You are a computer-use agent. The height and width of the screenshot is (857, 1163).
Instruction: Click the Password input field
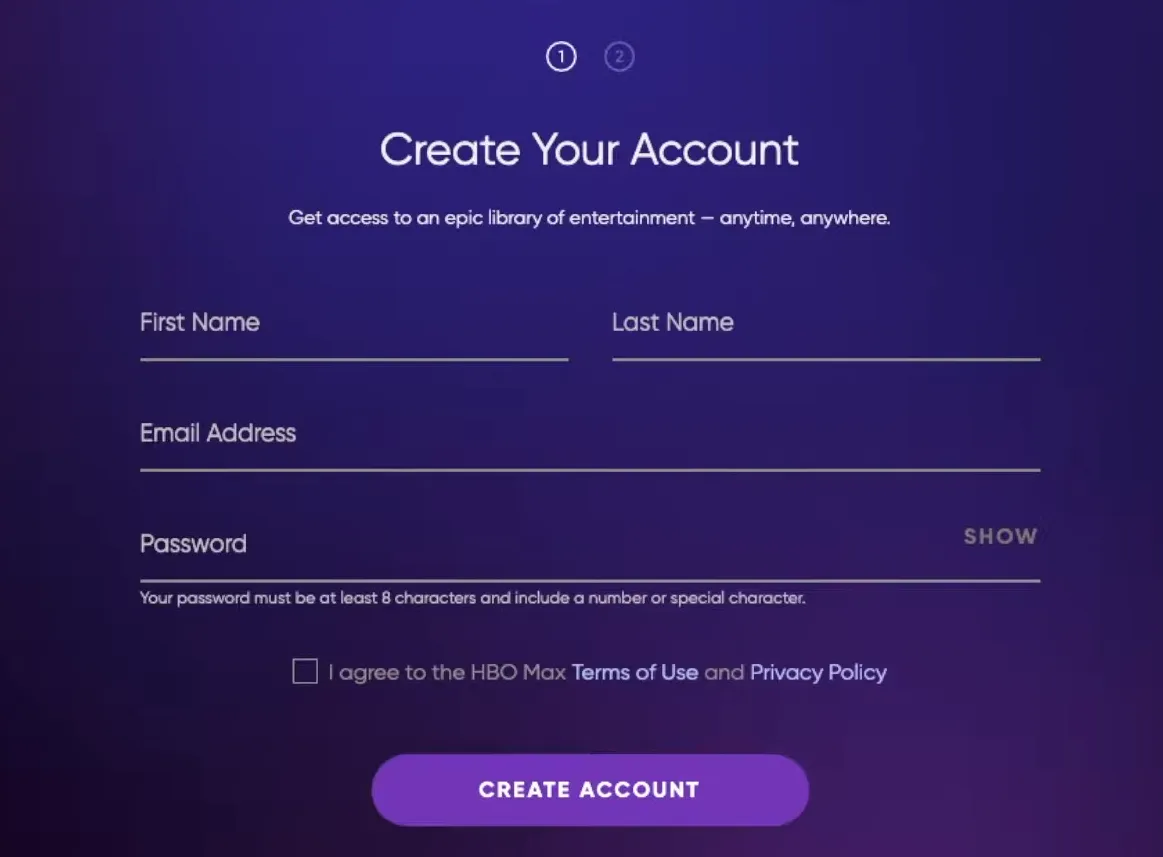[x=540, y=555]
